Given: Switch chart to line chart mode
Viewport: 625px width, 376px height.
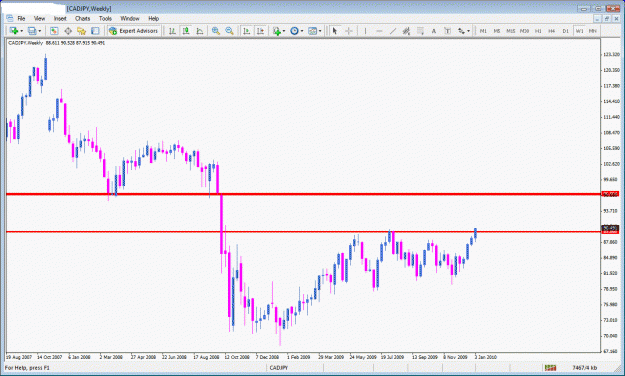Looking at the screenshot, I should (200, 31).
